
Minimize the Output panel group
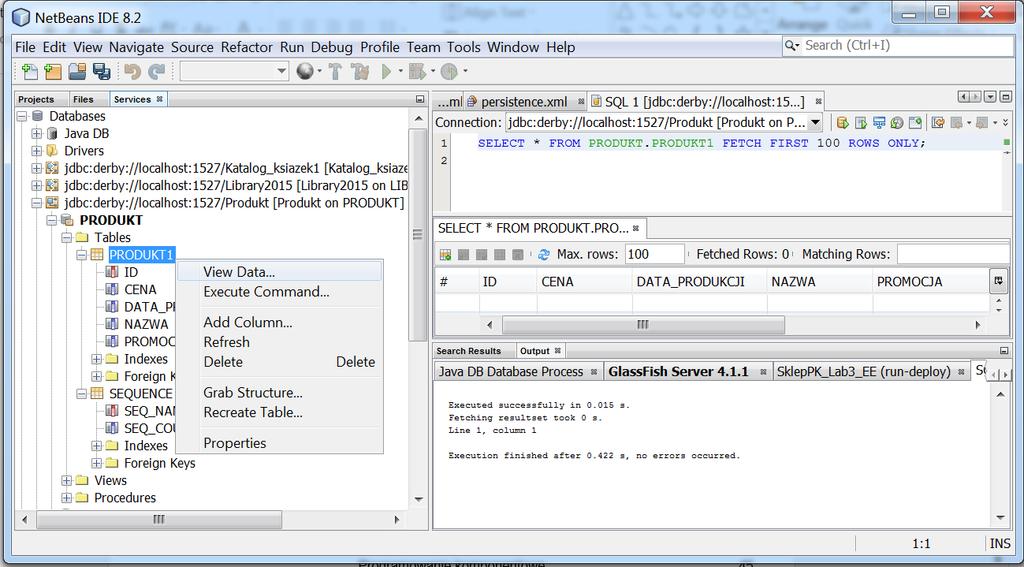coord(1004,351)
